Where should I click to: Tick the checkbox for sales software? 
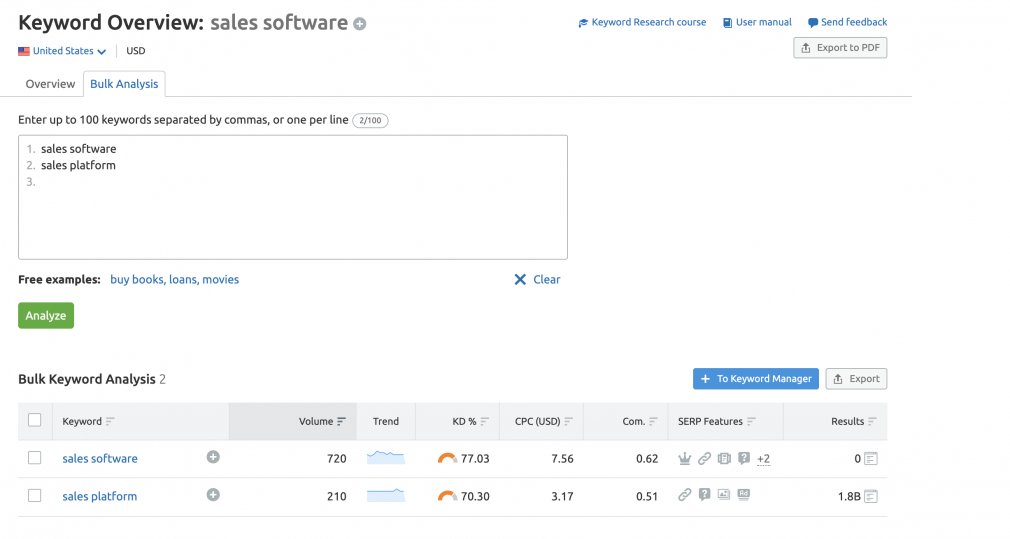35,457
